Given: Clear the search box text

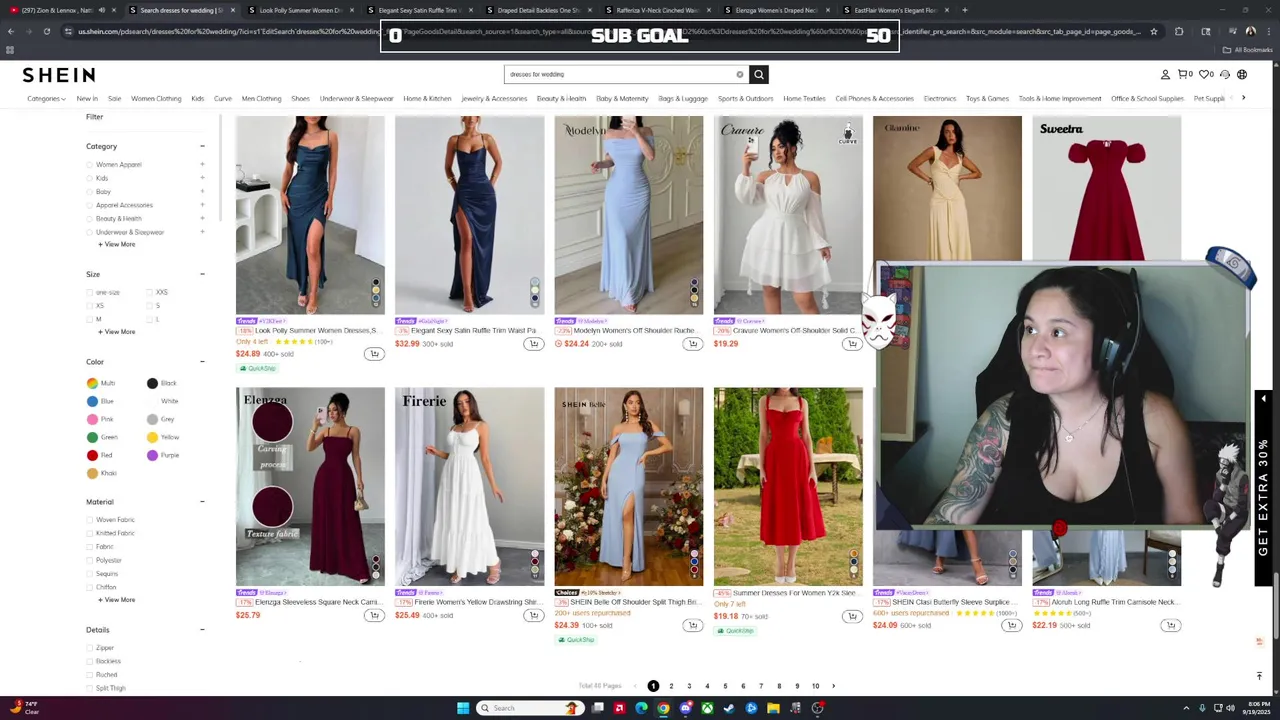Looking at the screenshot, I should 740,74.
